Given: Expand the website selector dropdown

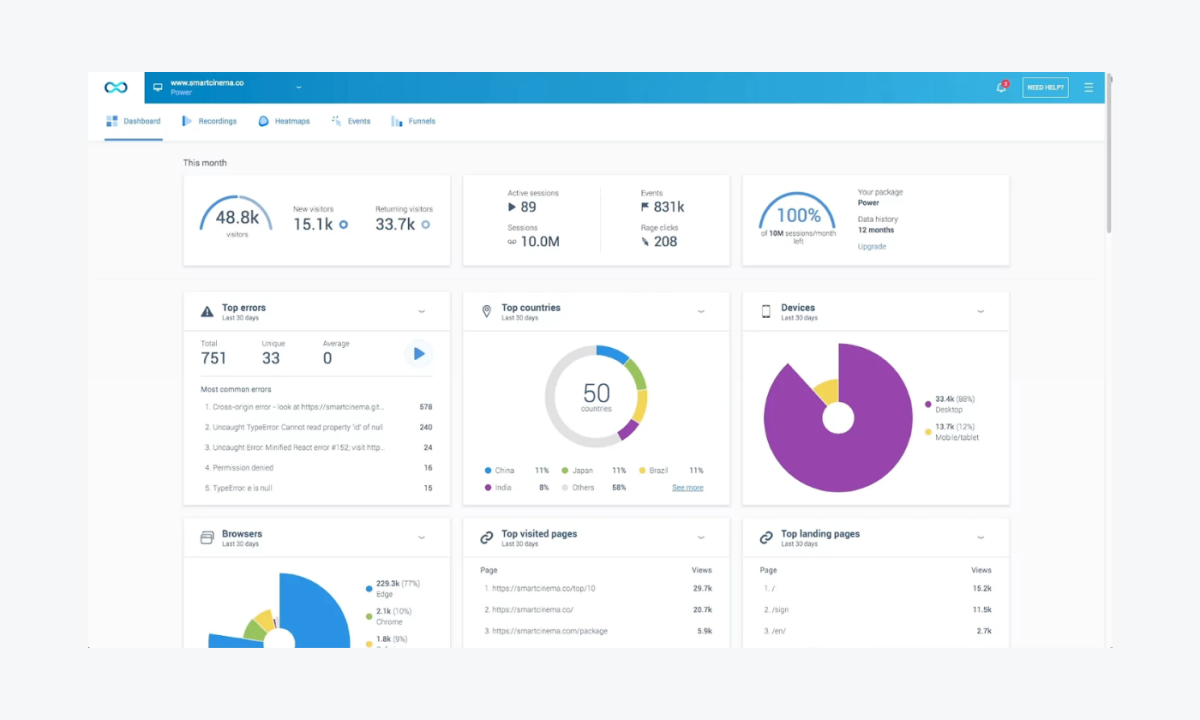Looking at the screenshot, I should (297, 87).
